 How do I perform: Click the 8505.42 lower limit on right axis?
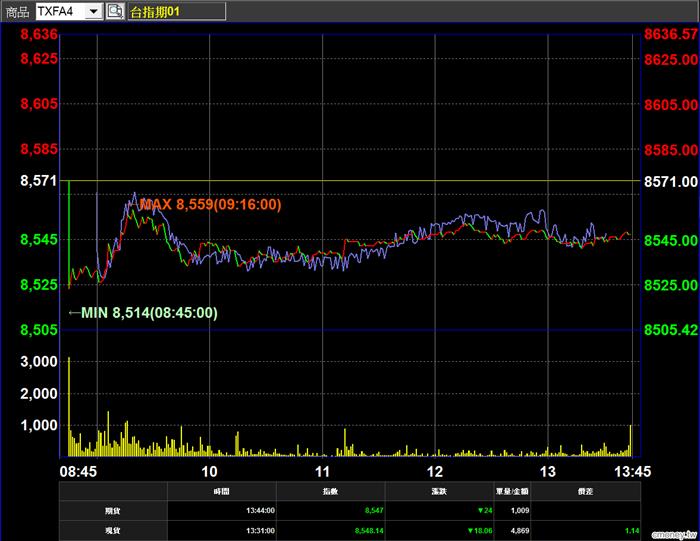tap(669, 330)
